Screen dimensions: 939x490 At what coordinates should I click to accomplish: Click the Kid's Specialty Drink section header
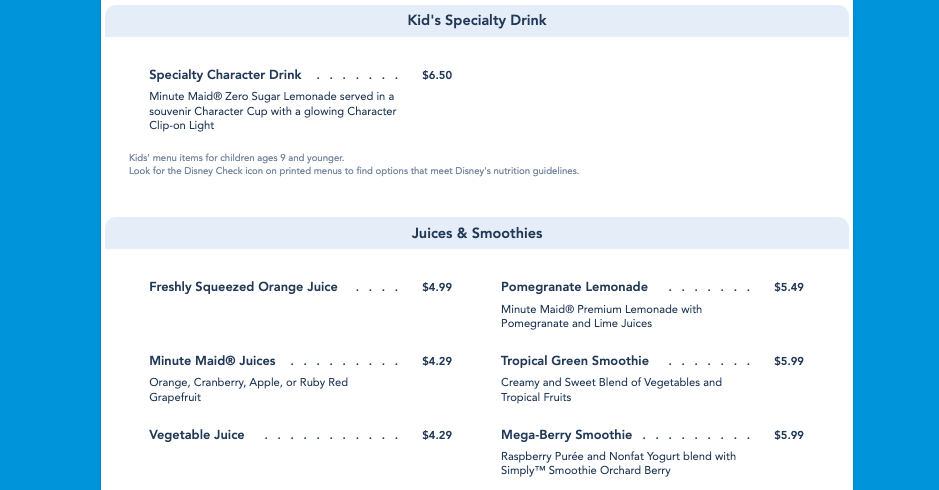477,21
